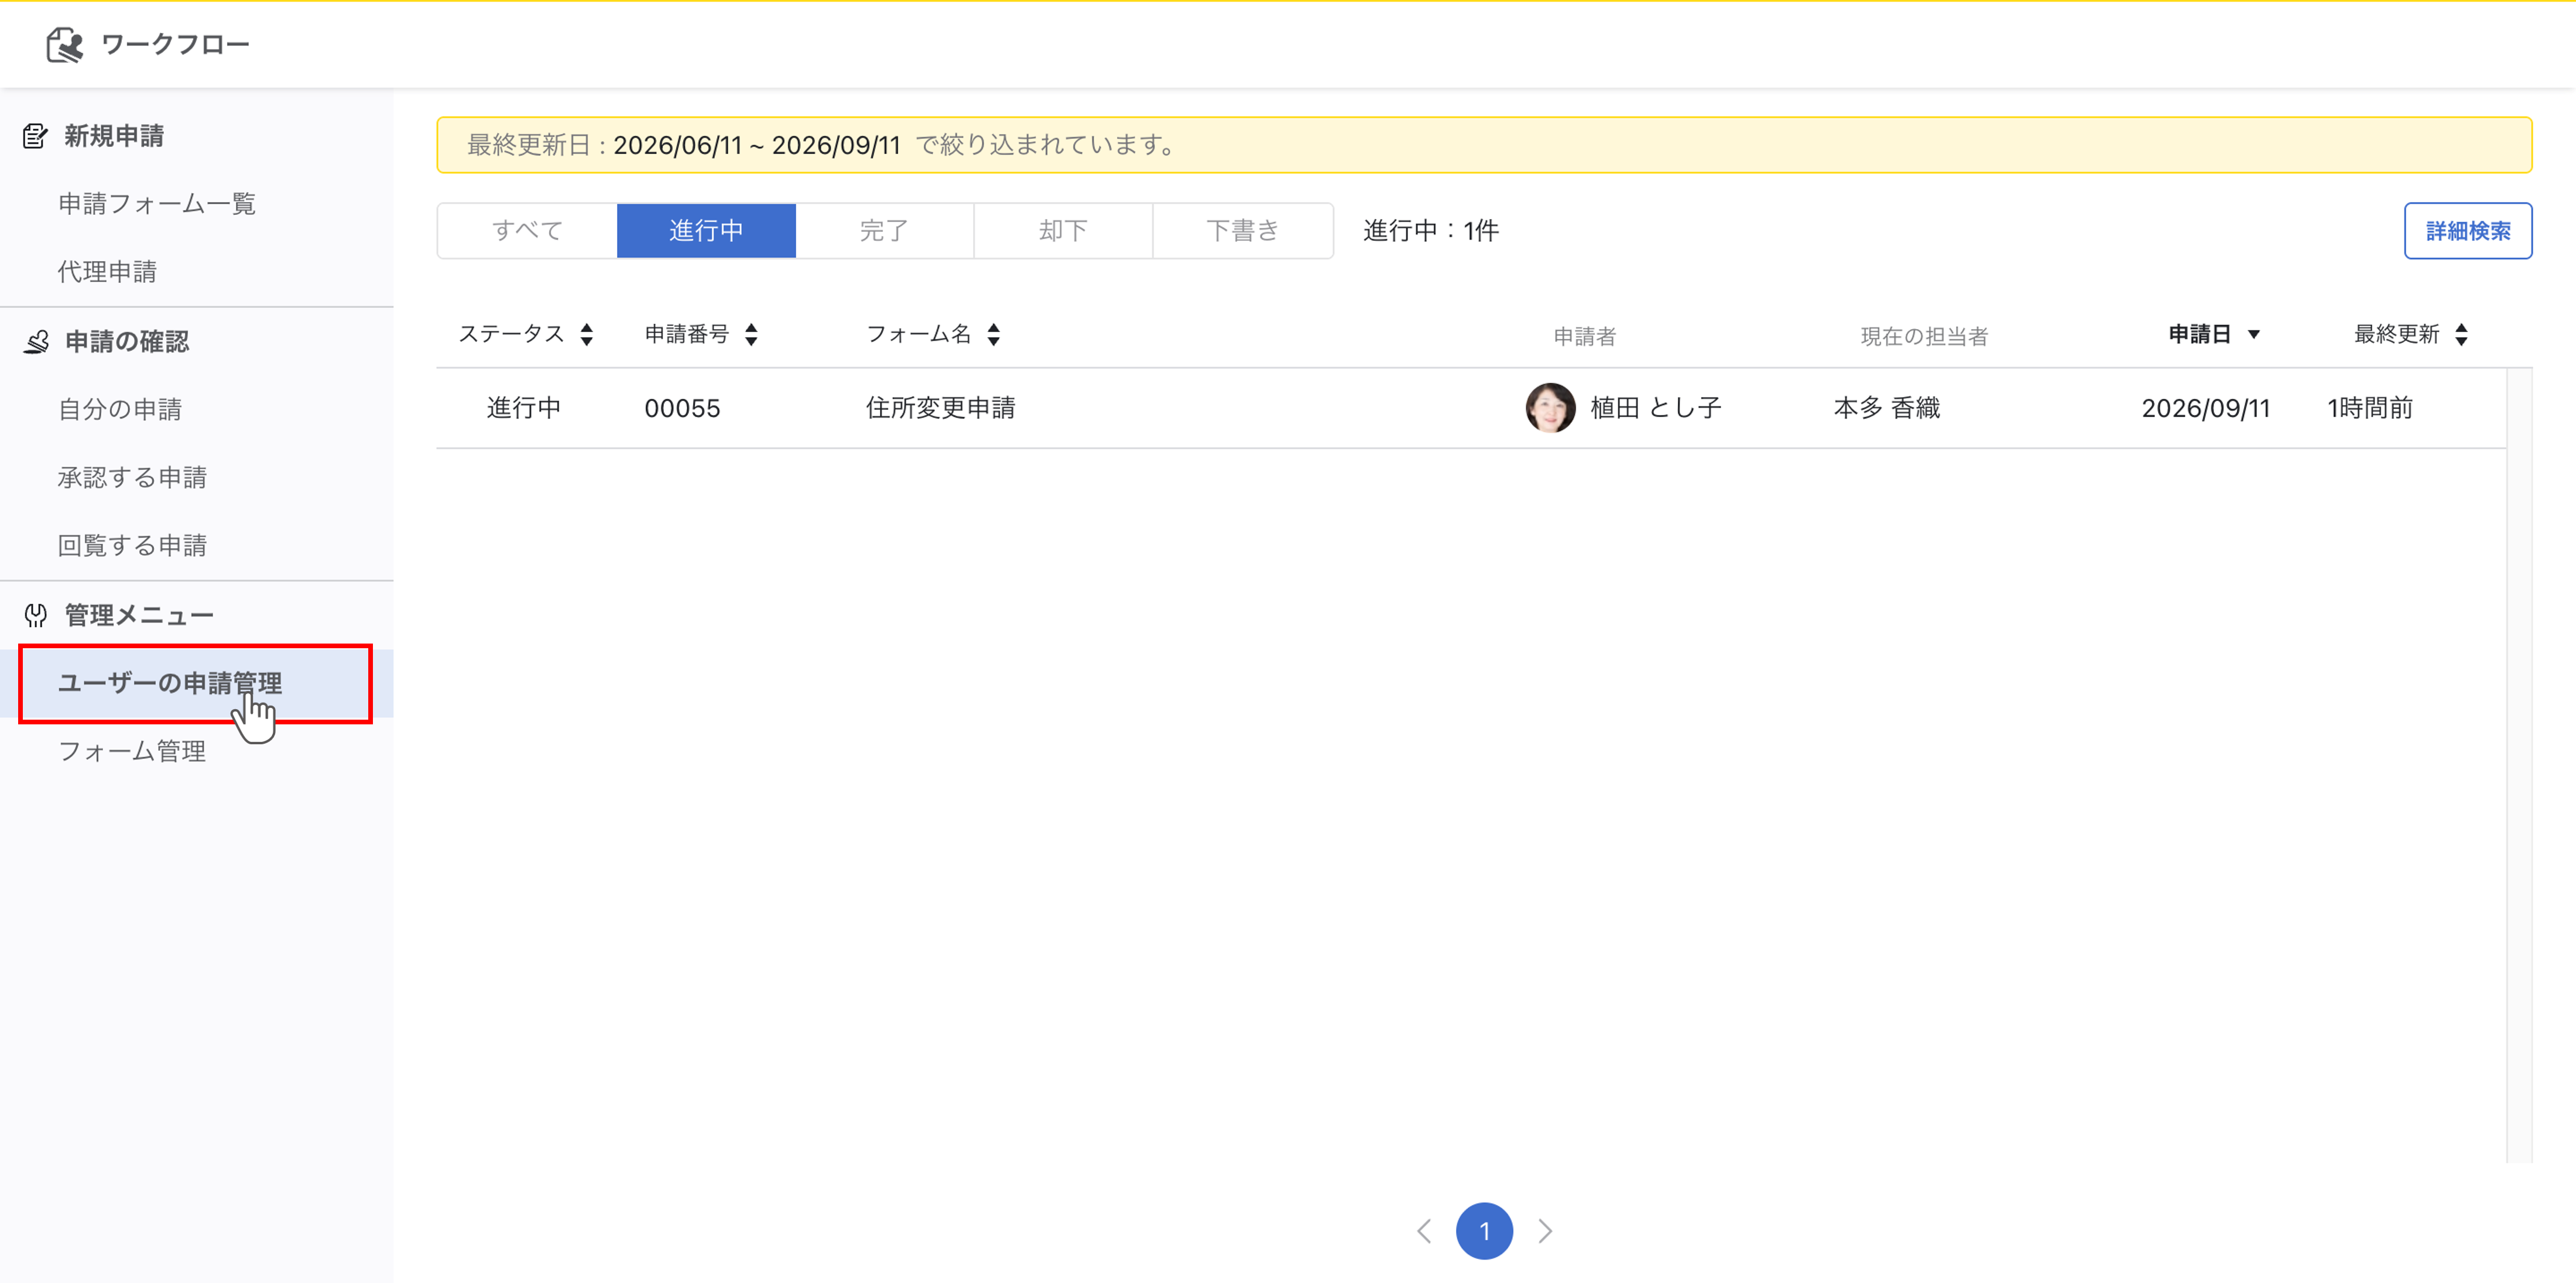This screenshot has height=1283, width=2576.
Task: Click the 新規申請 section icon
Action: (36, 136)
